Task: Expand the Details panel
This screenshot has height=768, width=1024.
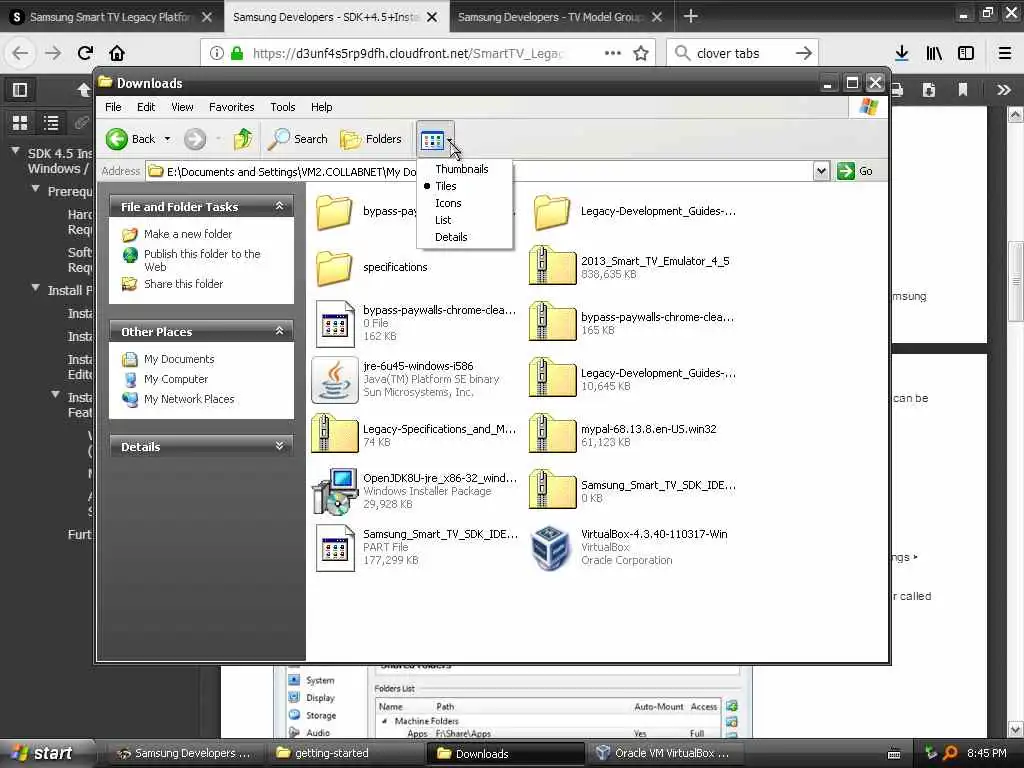Action: point(280,446)
